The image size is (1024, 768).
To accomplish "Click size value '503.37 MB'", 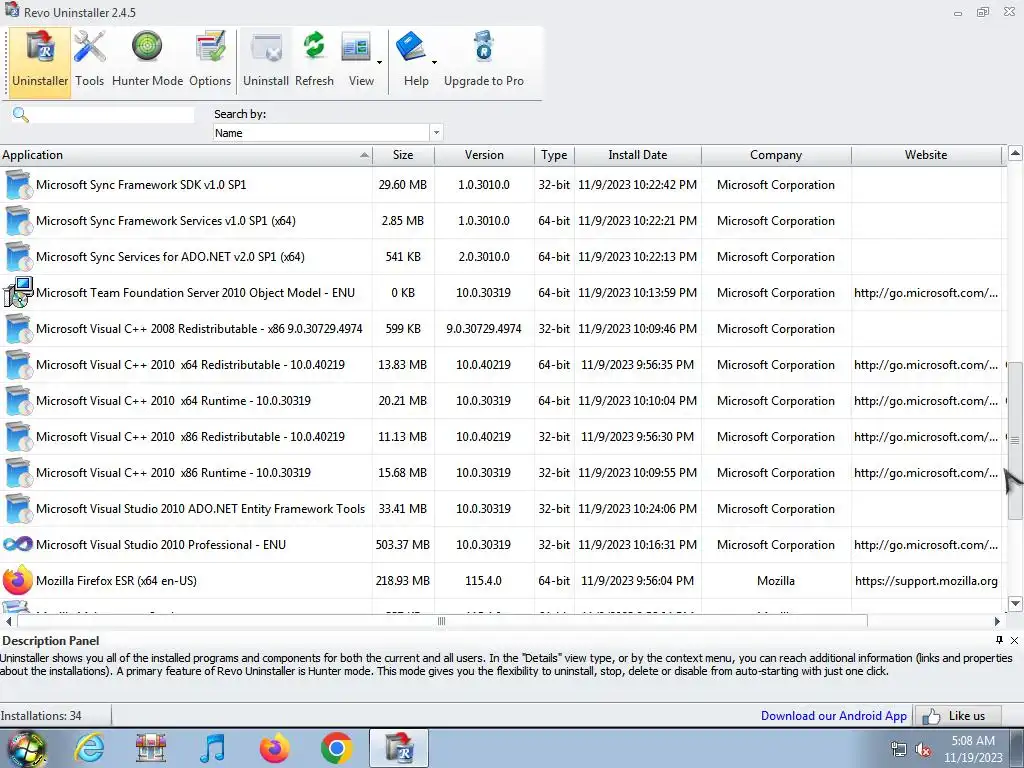I will tap(402, 545).
